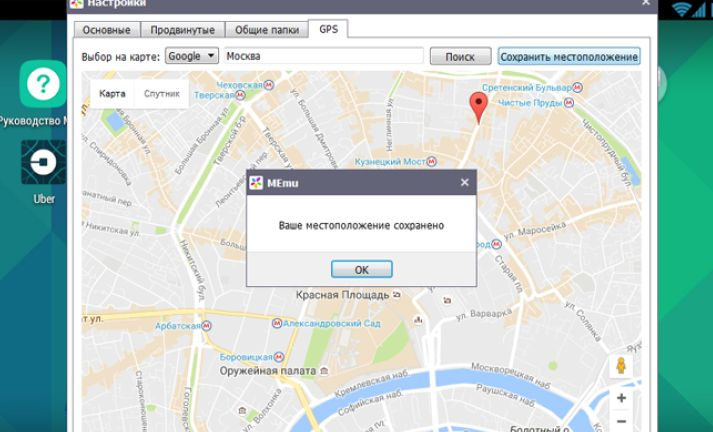Switch to the Продвинутые tab

(x=183, y=30)
